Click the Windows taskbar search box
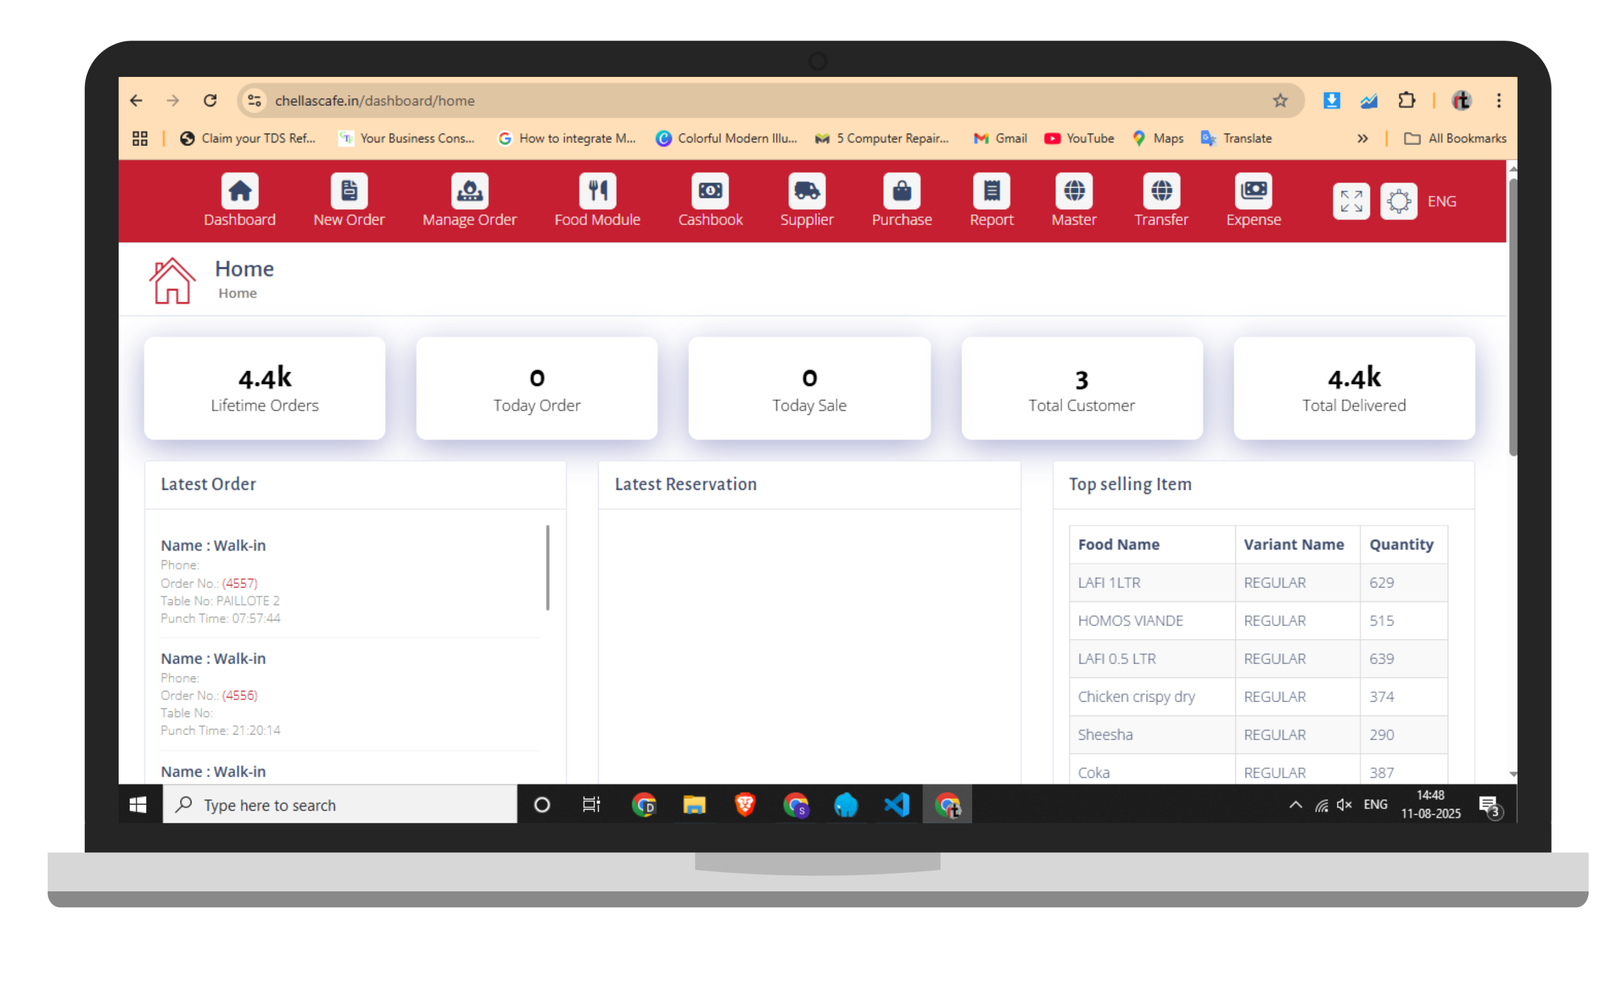1600x991 pixels. pos(340,805)
